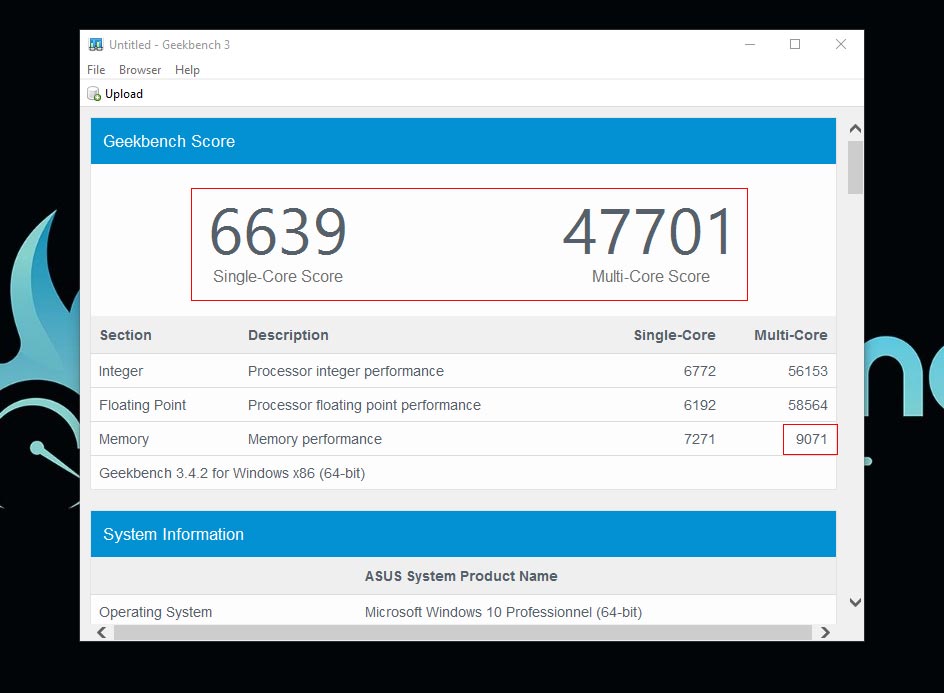Click the Single-Core Score label
The image size is (944, 693).
[278, 276]
